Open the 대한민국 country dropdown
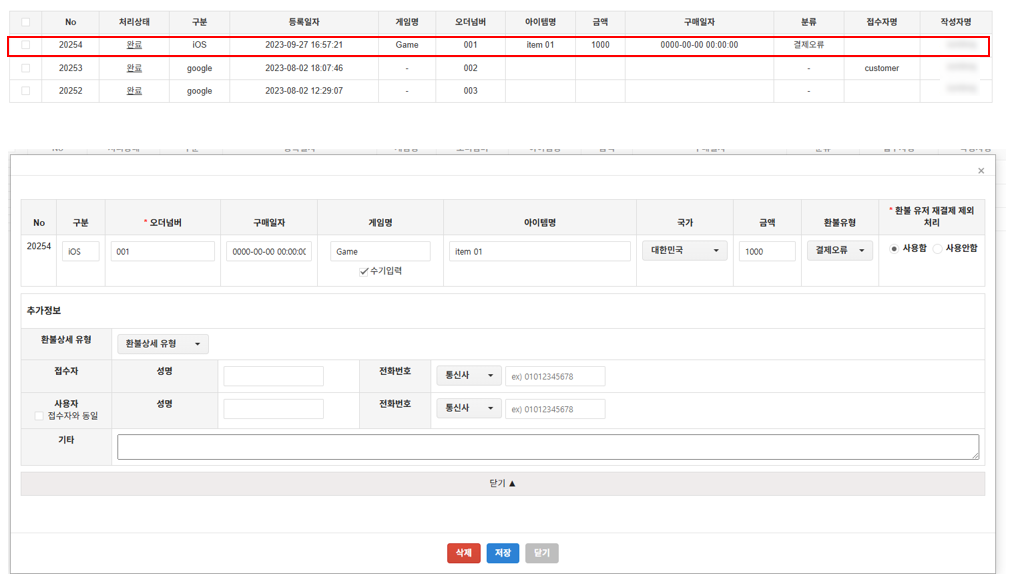 (684, 251)
